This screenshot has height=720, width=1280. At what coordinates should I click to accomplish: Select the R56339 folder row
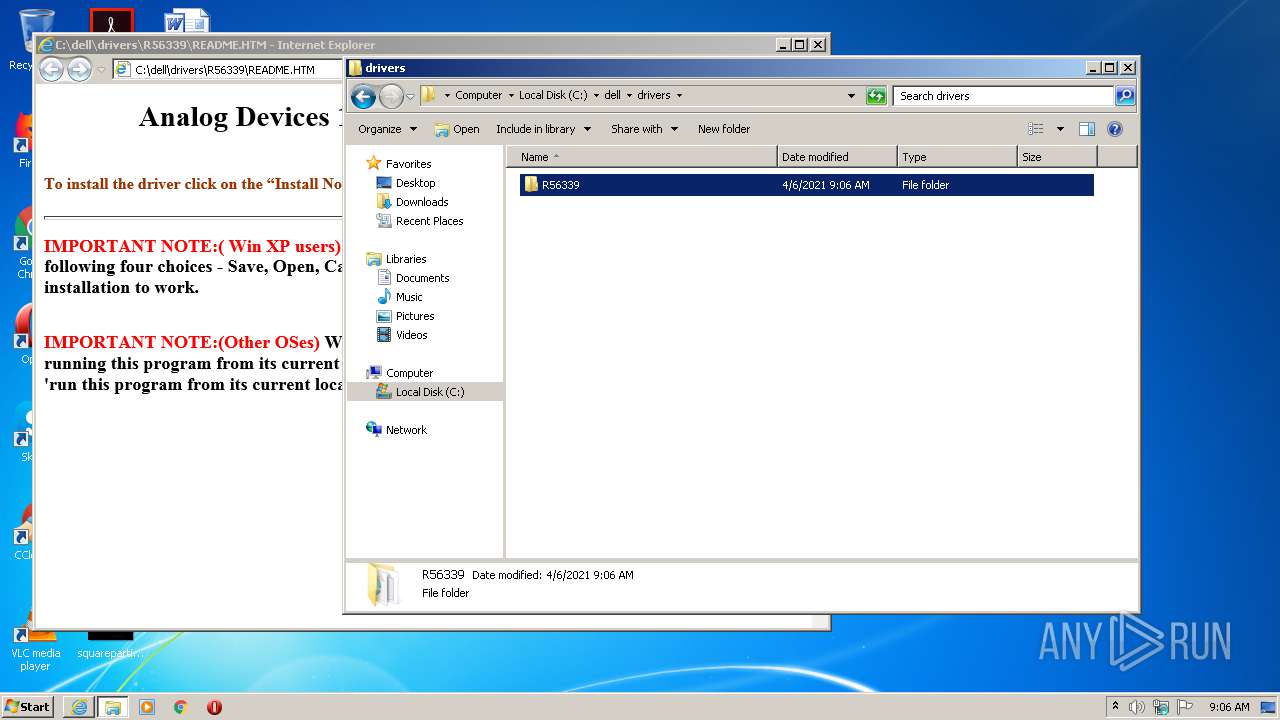tap(807, 185)
